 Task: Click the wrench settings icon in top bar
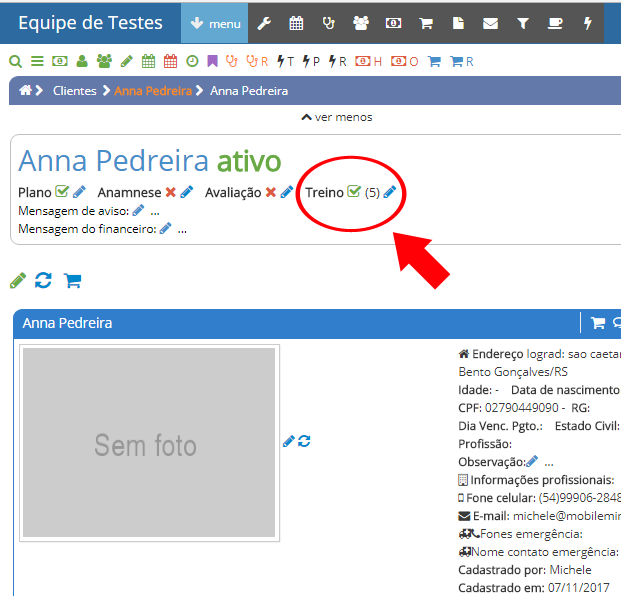(264, 23)
